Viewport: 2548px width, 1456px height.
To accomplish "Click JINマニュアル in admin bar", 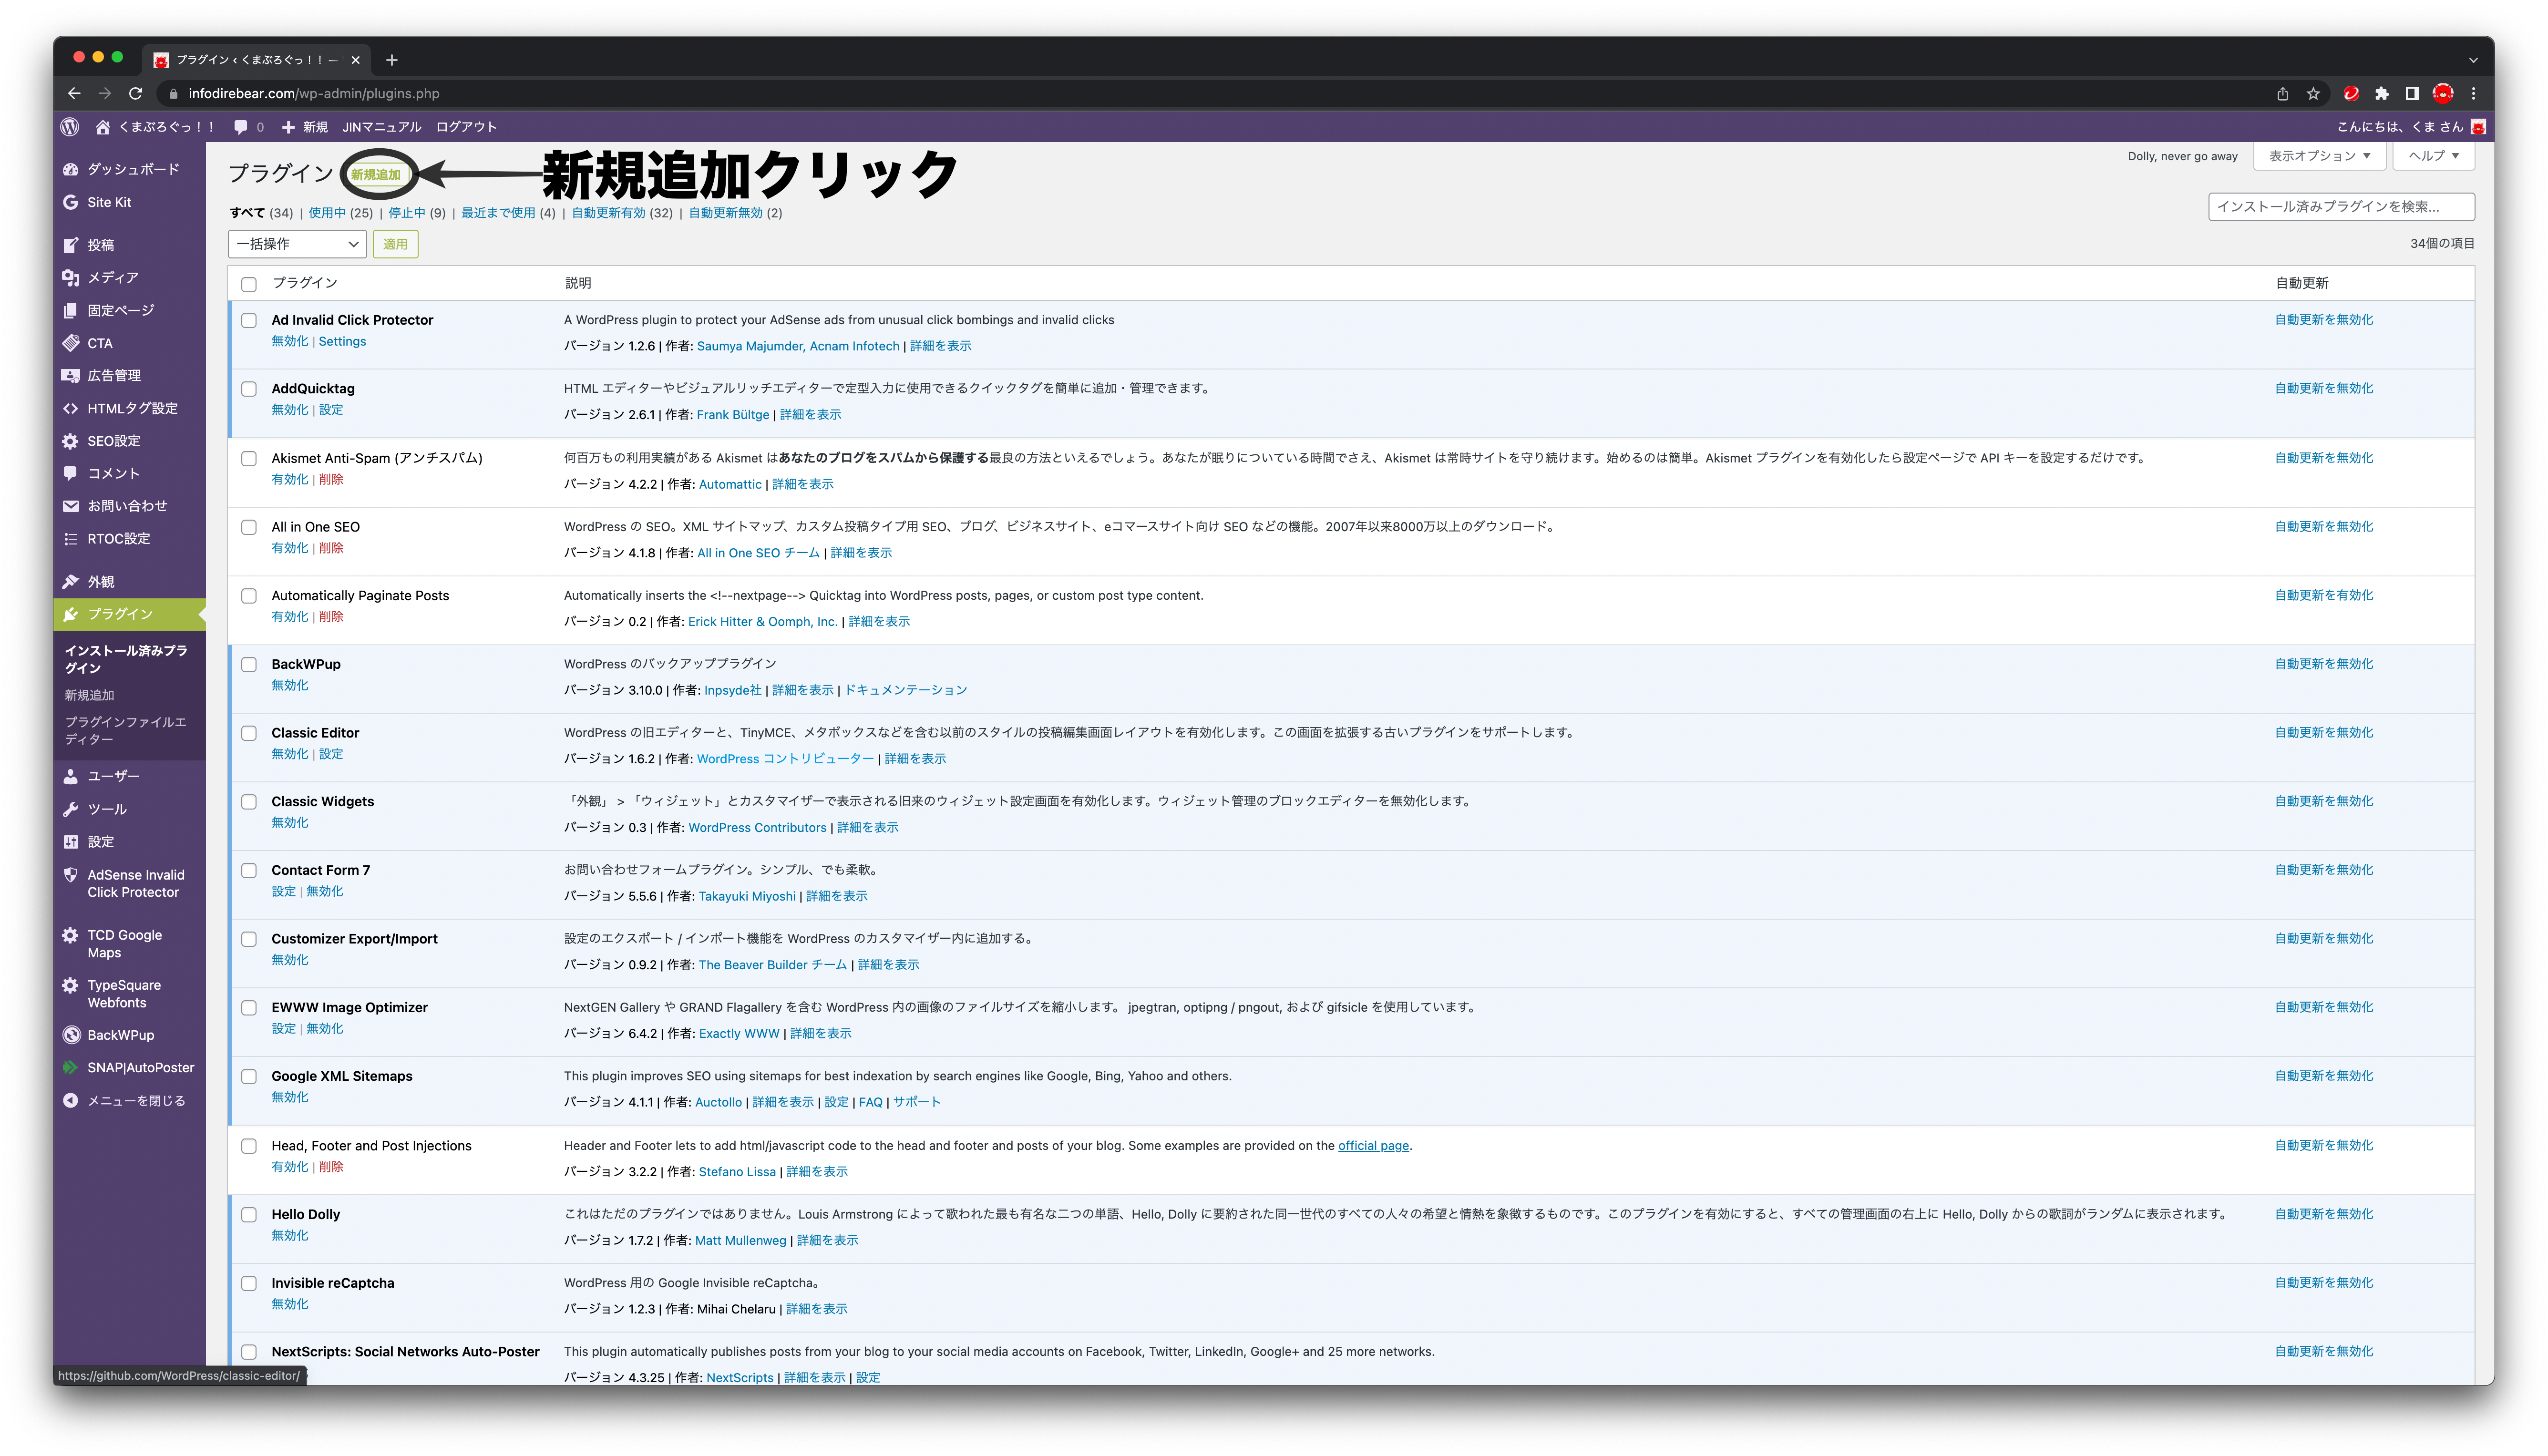I will pos(381,127).
